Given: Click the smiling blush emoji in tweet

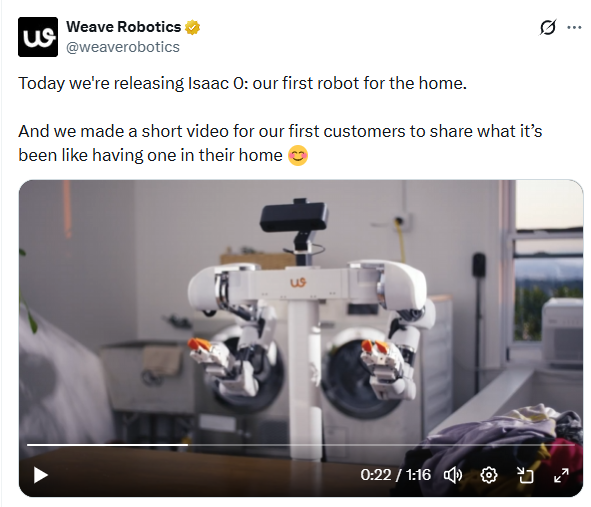Looking at the screenshot, I should click(x=298, y=155).
